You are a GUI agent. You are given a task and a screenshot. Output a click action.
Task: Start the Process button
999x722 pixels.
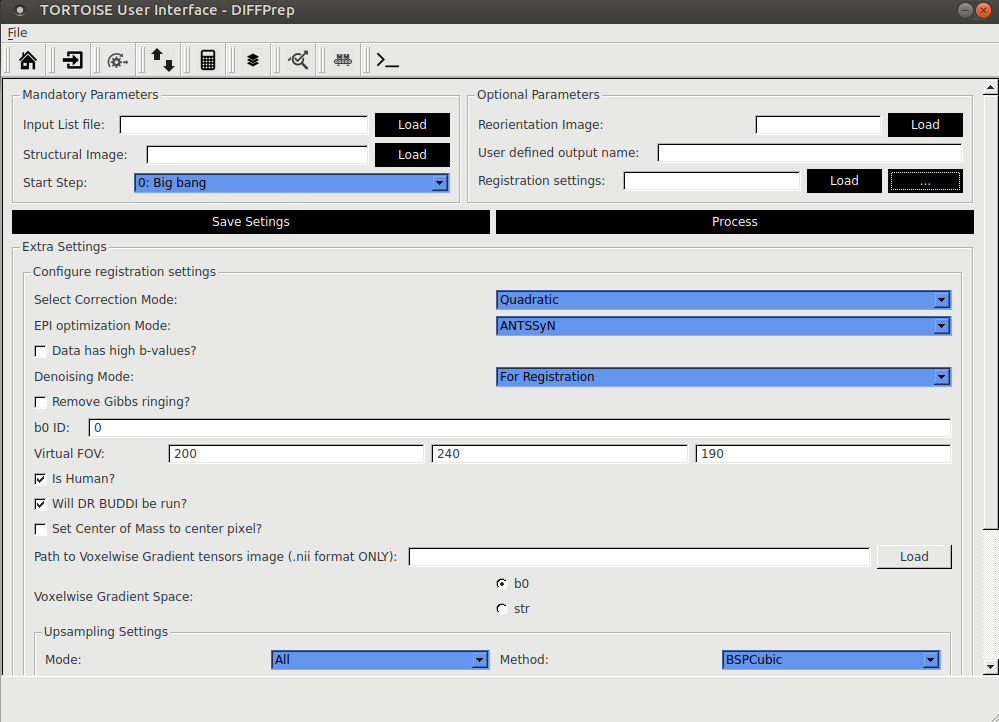tap(735, 222)
